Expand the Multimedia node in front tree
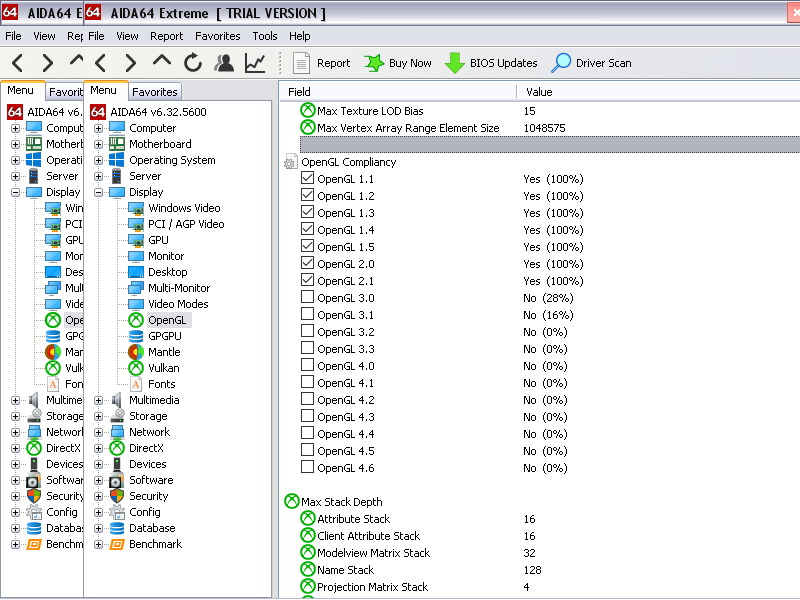Screen dimensions: 800x600 pyautogui.click(x=98, y=401)
